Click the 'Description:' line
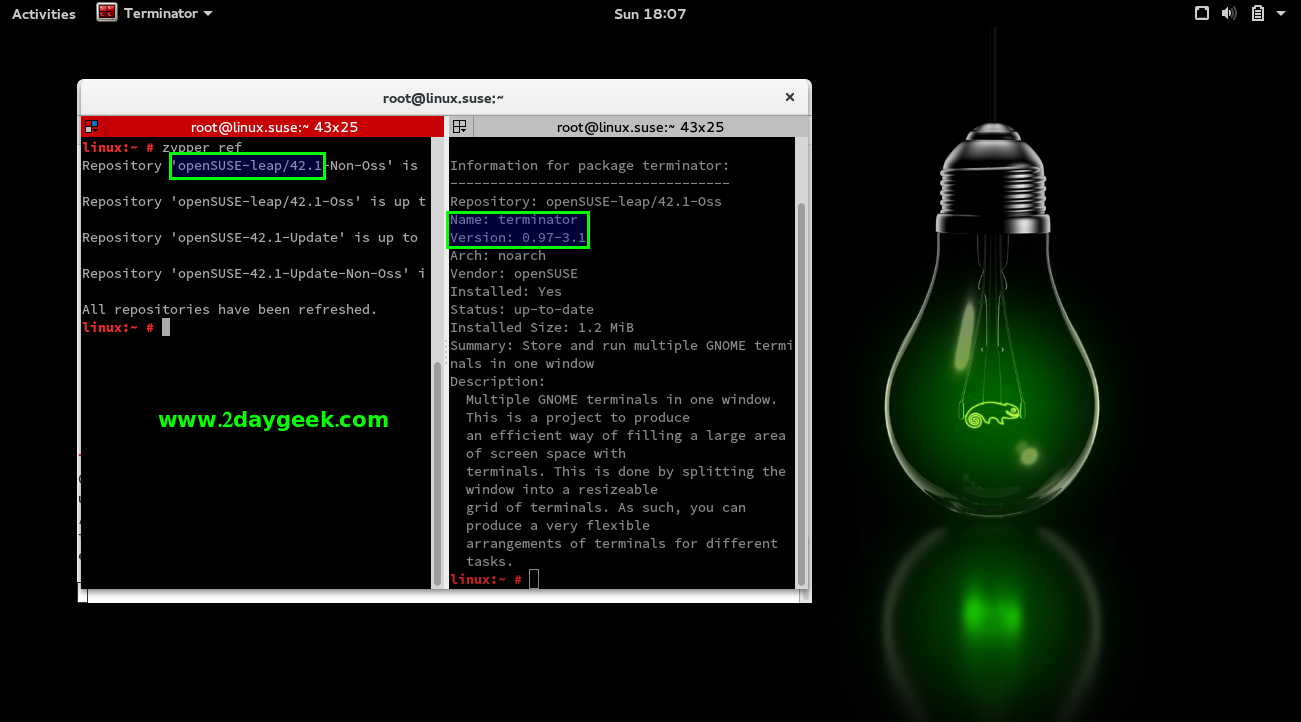Screen dimensions: 1301x722 point(498,381)
